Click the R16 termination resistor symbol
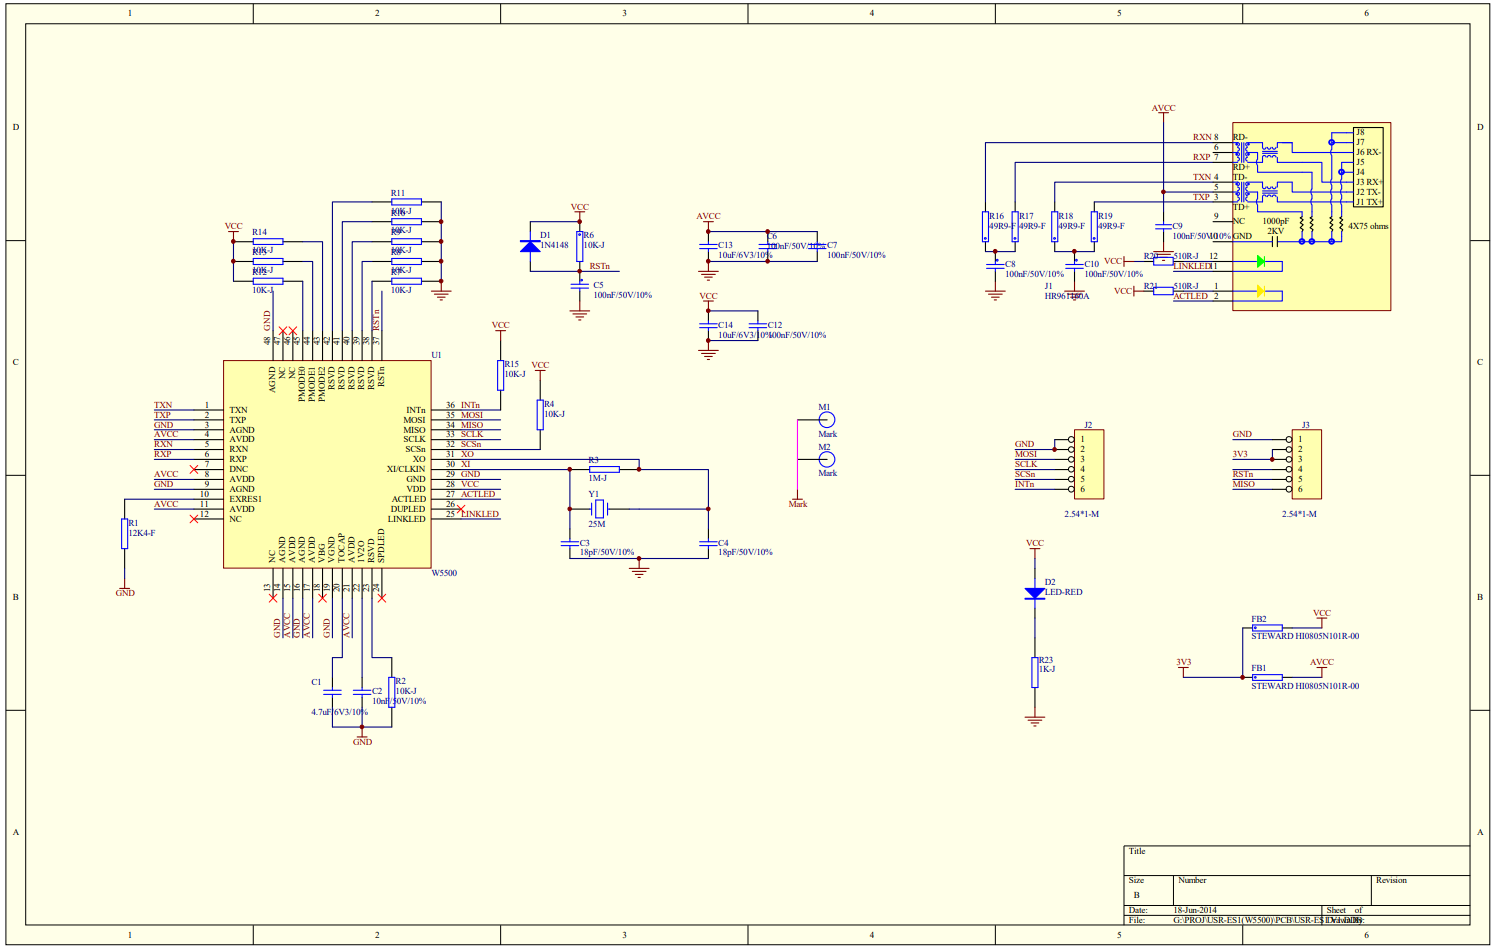The width and height of the screenshot is (1492, 947). click(985, 226)
